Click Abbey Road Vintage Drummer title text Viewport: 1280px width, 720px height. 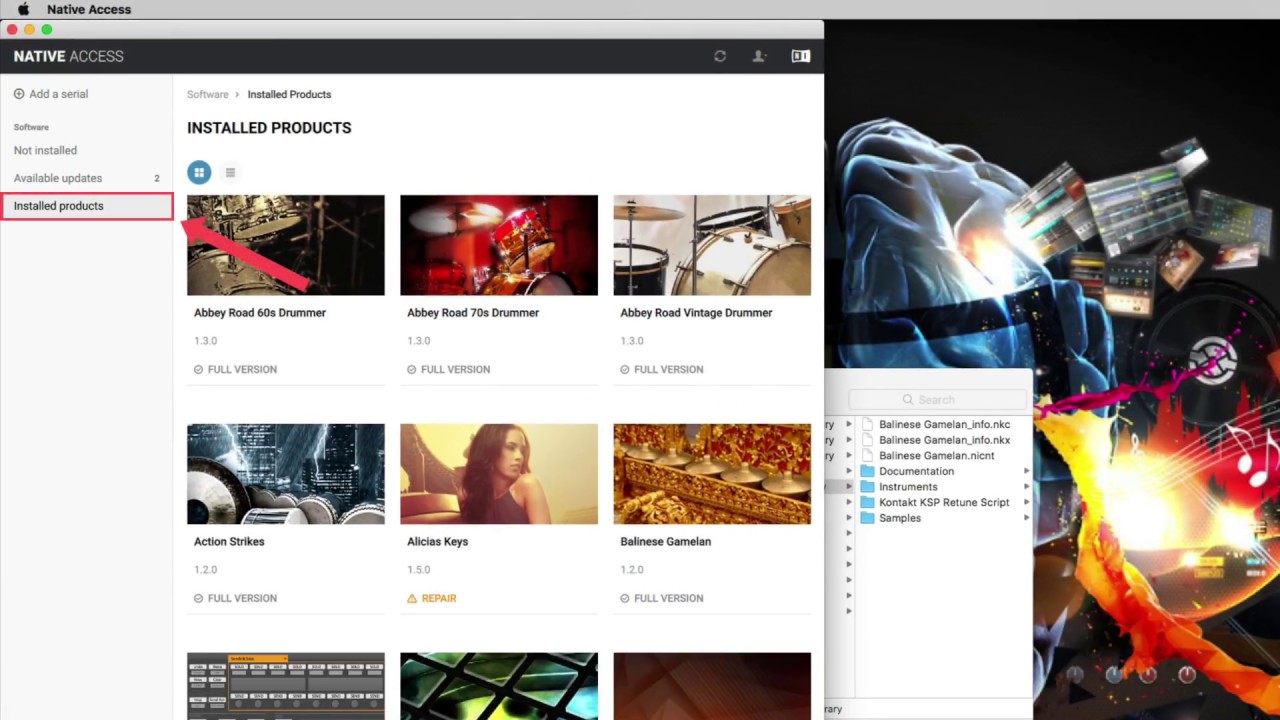point(696,312)
